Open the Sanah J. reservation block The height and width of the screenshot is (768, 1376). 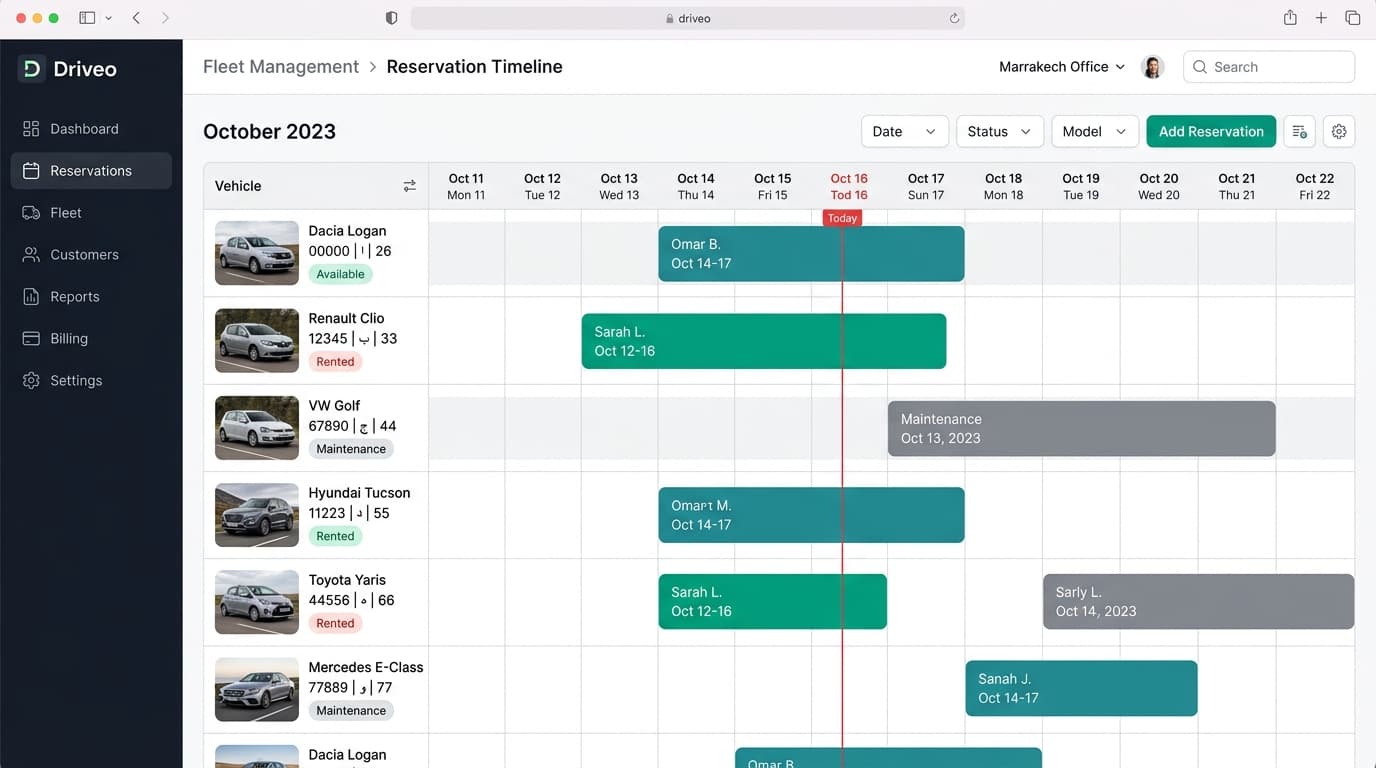1081,689
